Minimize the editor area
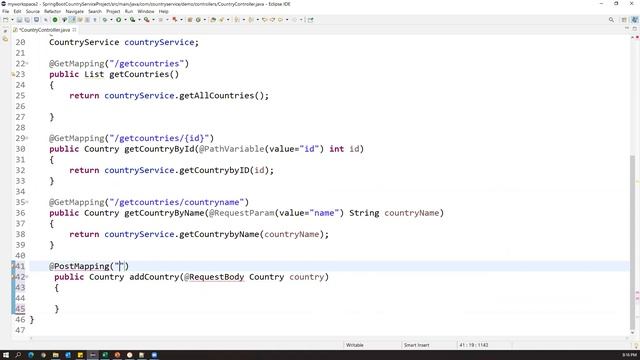The image size is (640, 360). 627,29
